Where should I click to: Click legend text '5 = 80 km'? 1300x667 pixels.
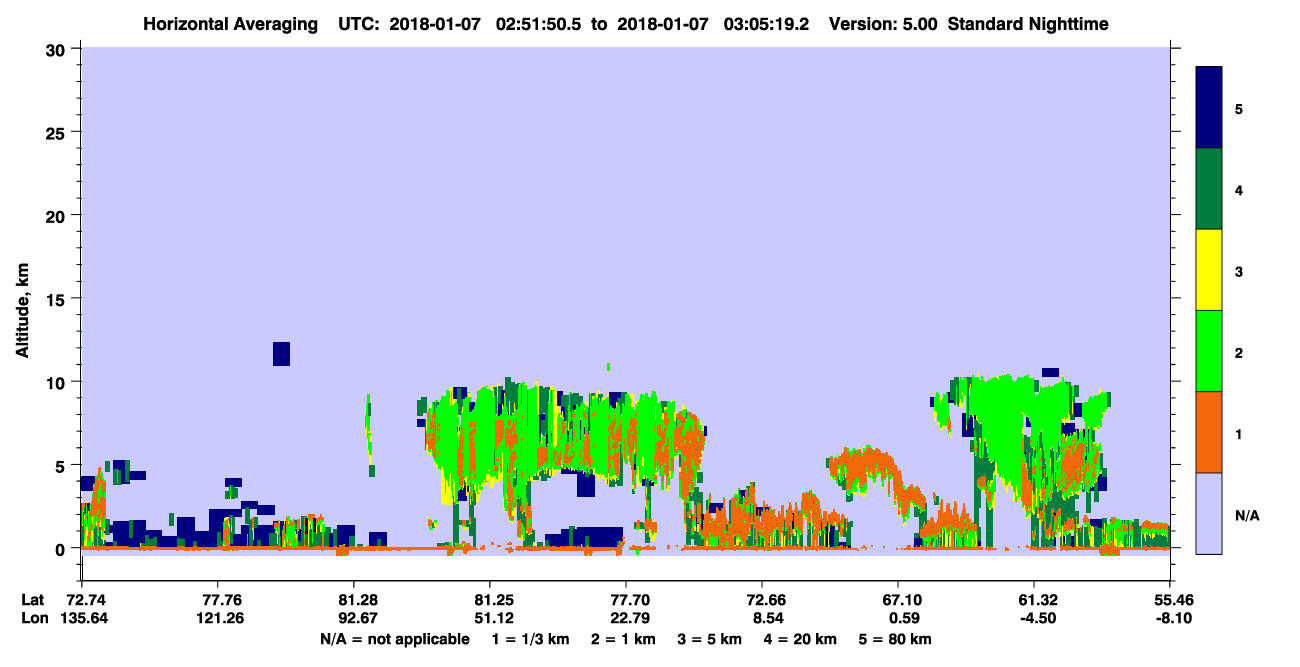coord(893,640)
